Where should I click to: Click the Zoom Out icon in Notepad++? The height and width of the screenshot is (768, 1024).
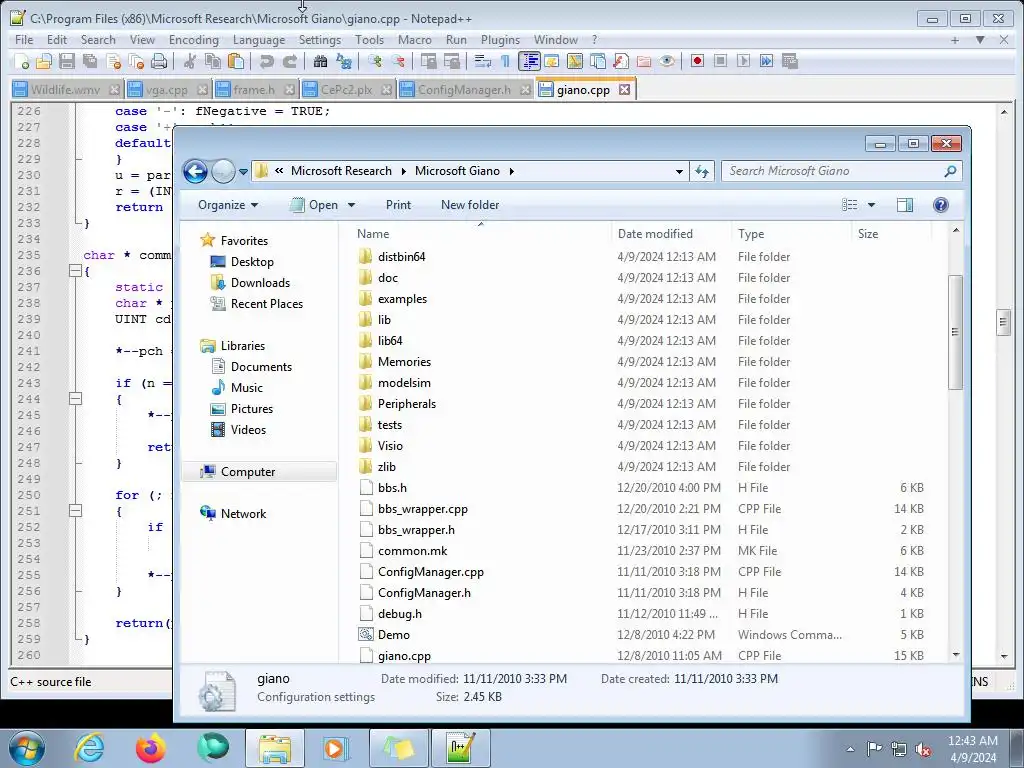pyautogui.click(x=398, y=61)
